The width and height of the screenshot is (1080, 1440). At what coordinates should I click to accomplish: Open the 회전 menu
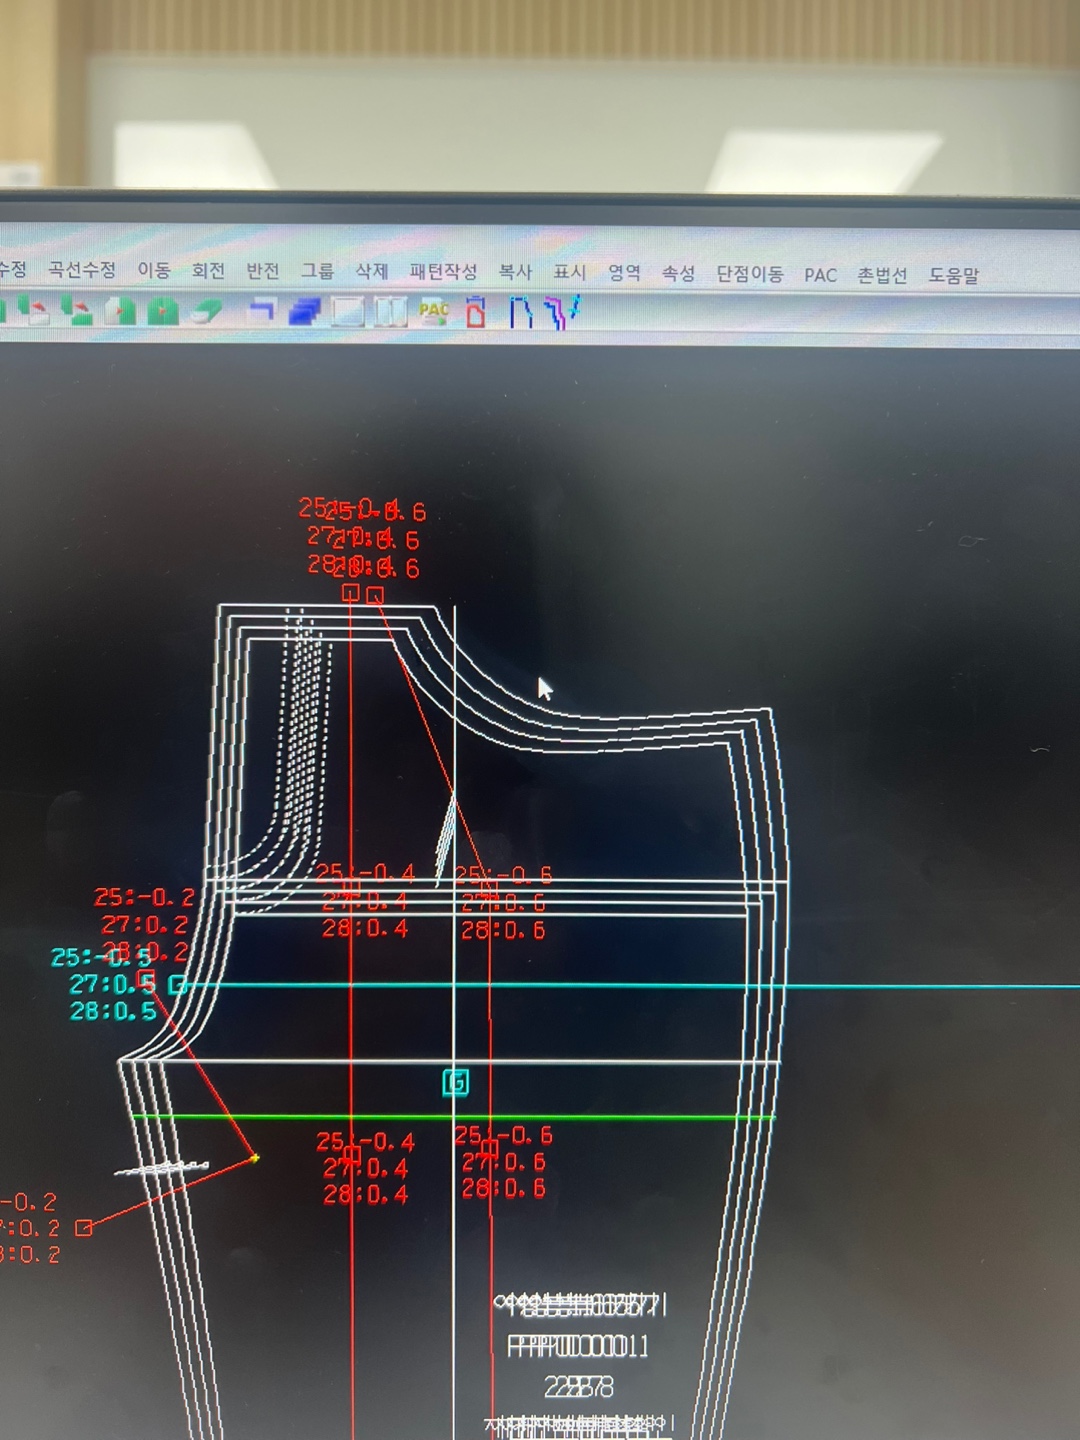coord(208,271)
